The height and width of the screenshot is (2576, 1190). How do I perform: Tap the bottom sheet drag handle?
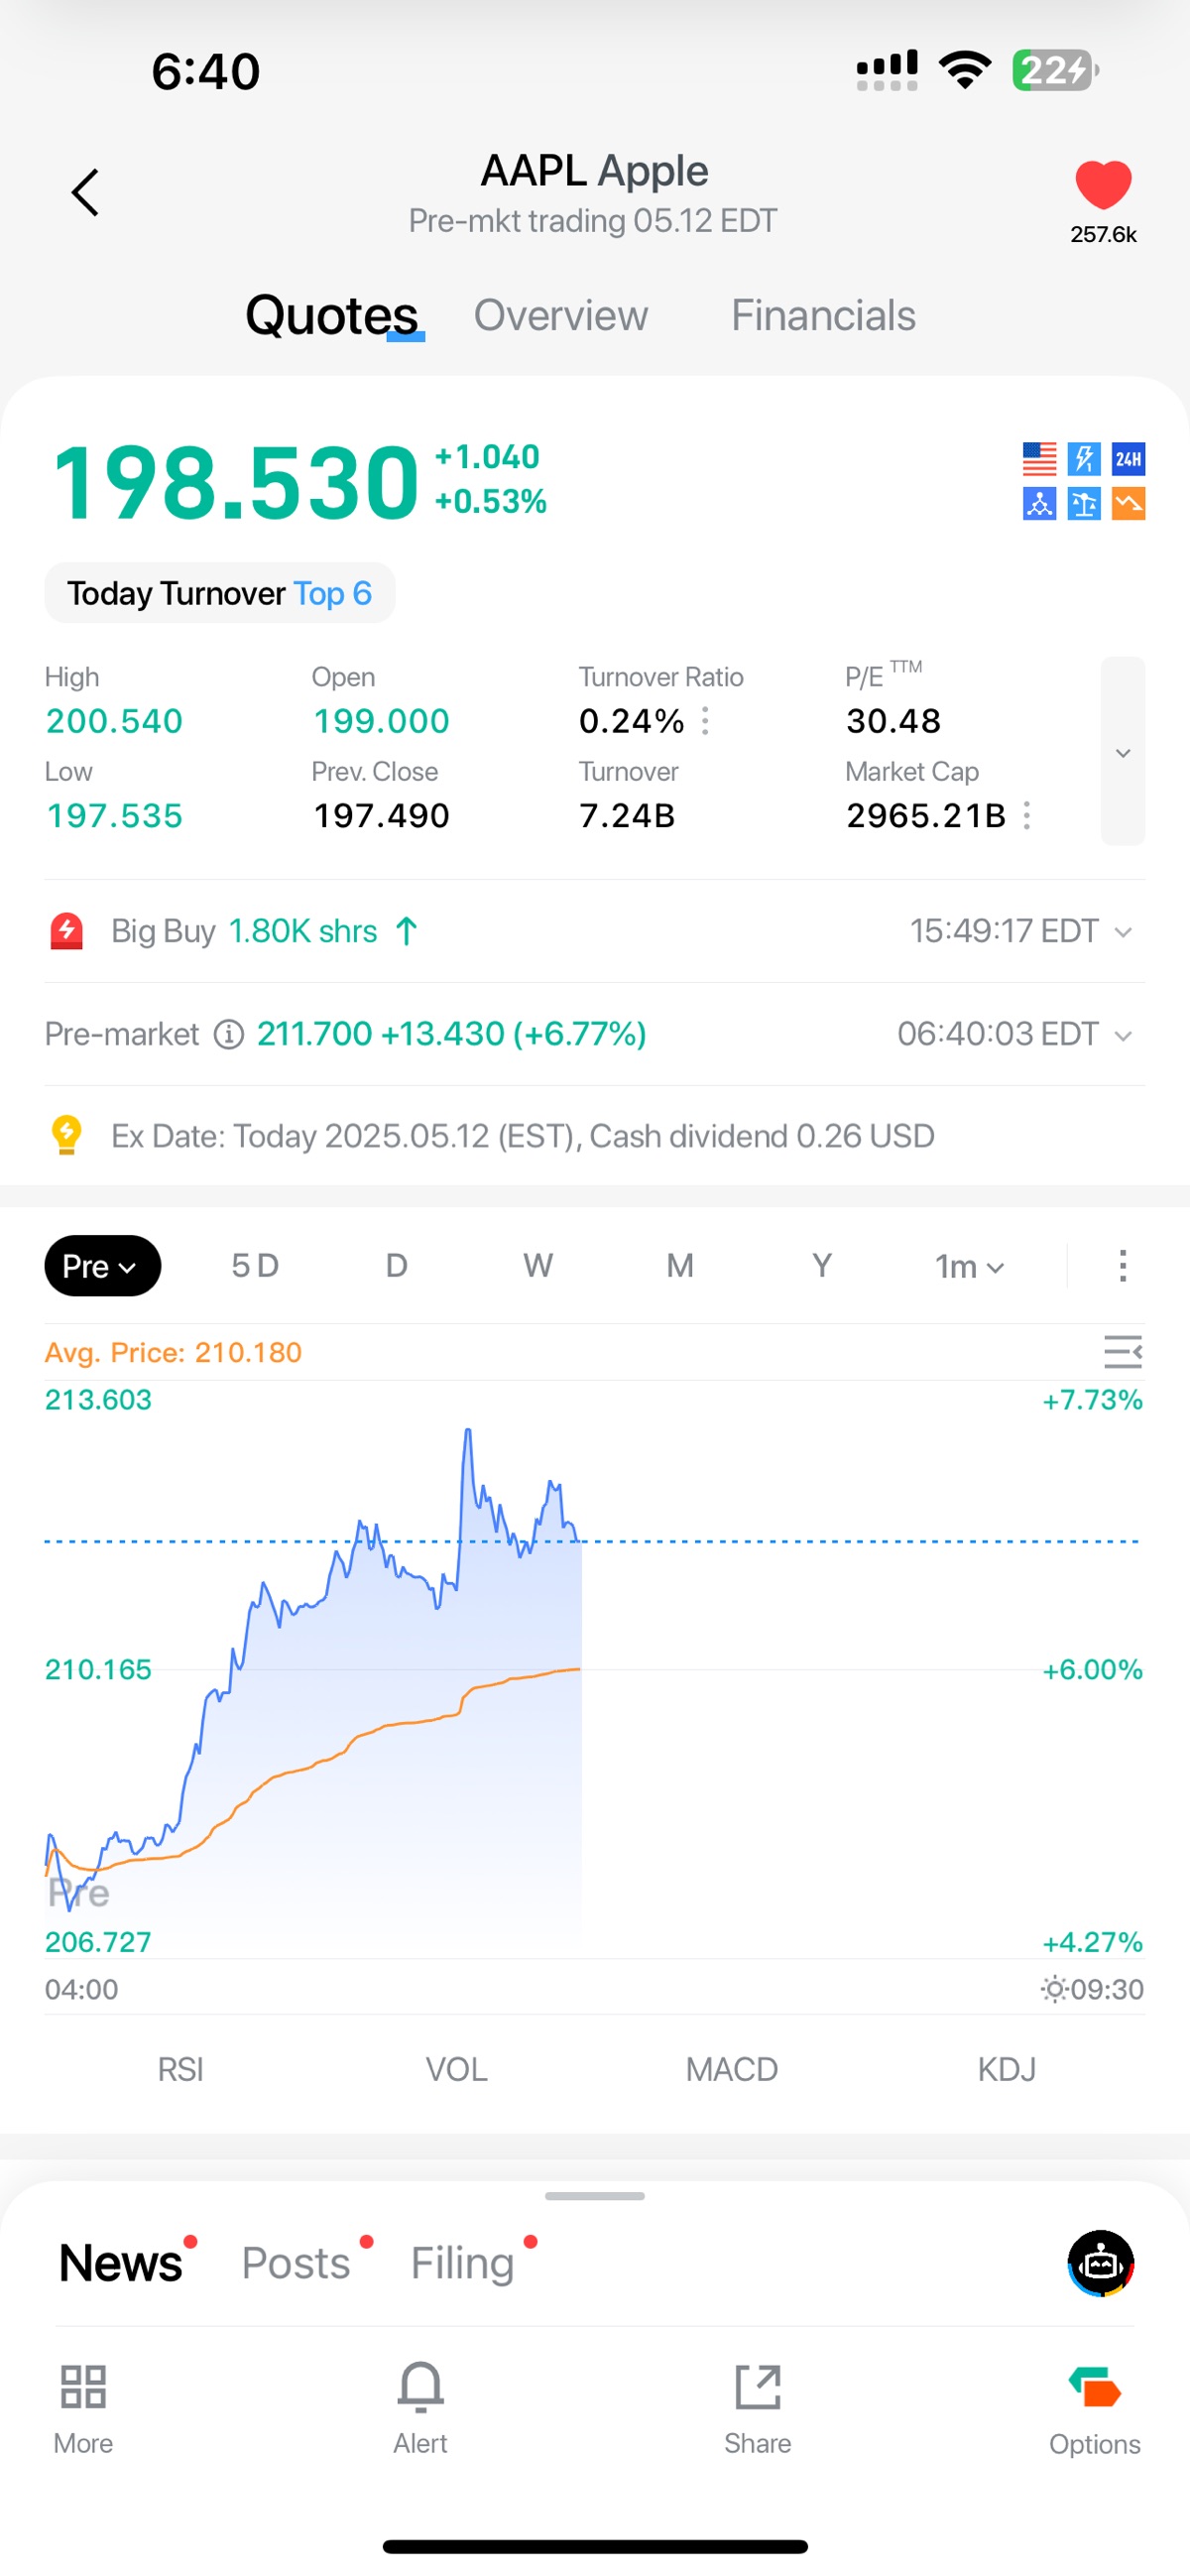tap(595, 2196)
